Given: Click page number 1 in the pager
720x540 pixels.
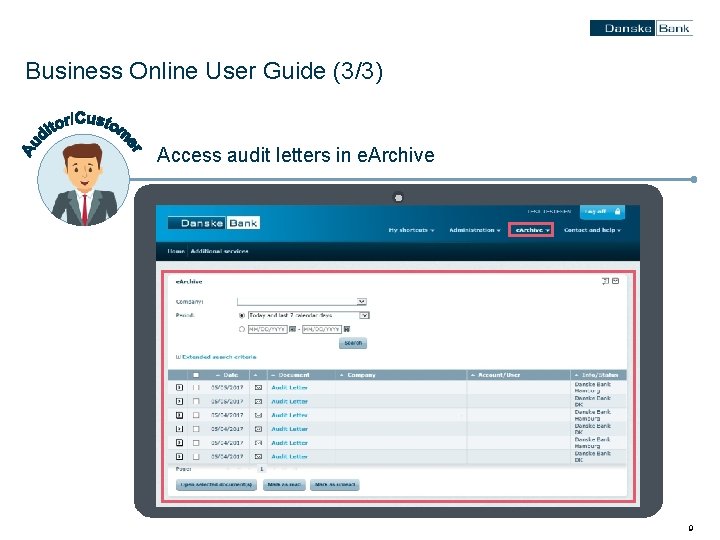Looking at the screenshot, I should 261,469.
